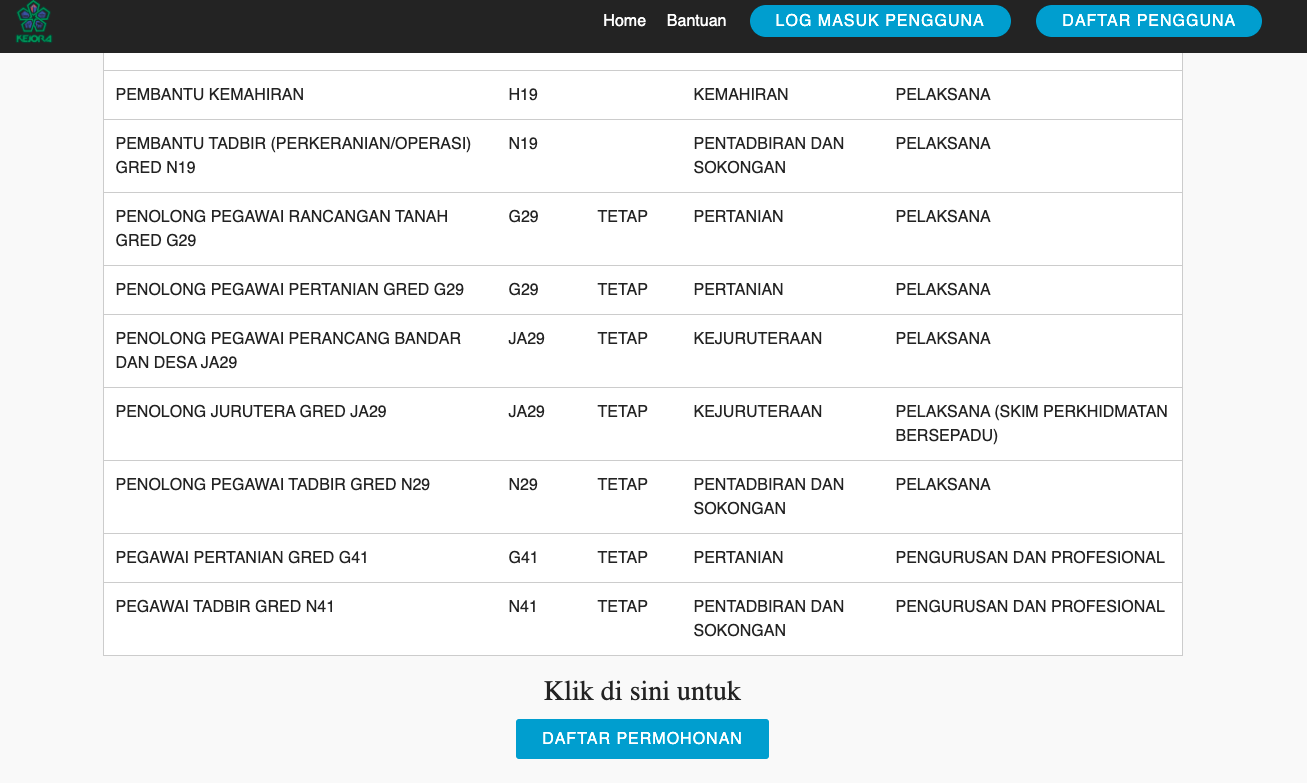Viewport: 1307px width, 783px height.
Task: Click the Klik di sini untuk text
Action: 642,691
